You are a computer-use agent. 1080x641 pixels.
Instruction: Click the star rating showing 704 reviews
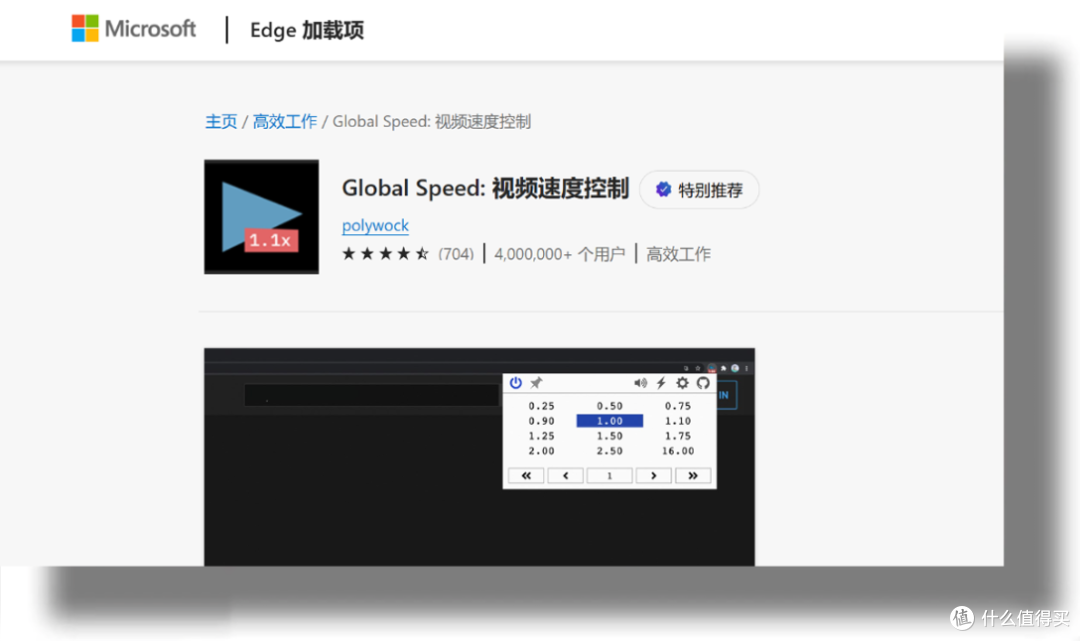(410, 254)
